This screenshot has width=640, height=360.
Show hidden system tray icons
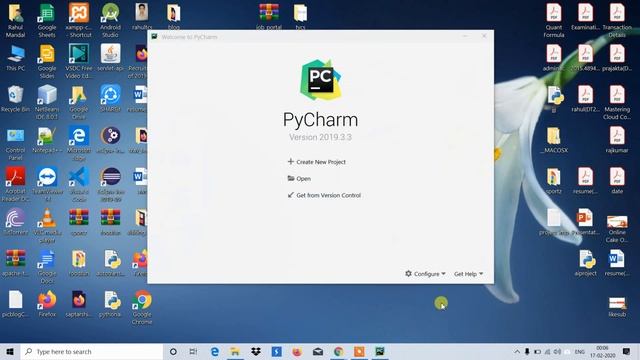point(517,351)
